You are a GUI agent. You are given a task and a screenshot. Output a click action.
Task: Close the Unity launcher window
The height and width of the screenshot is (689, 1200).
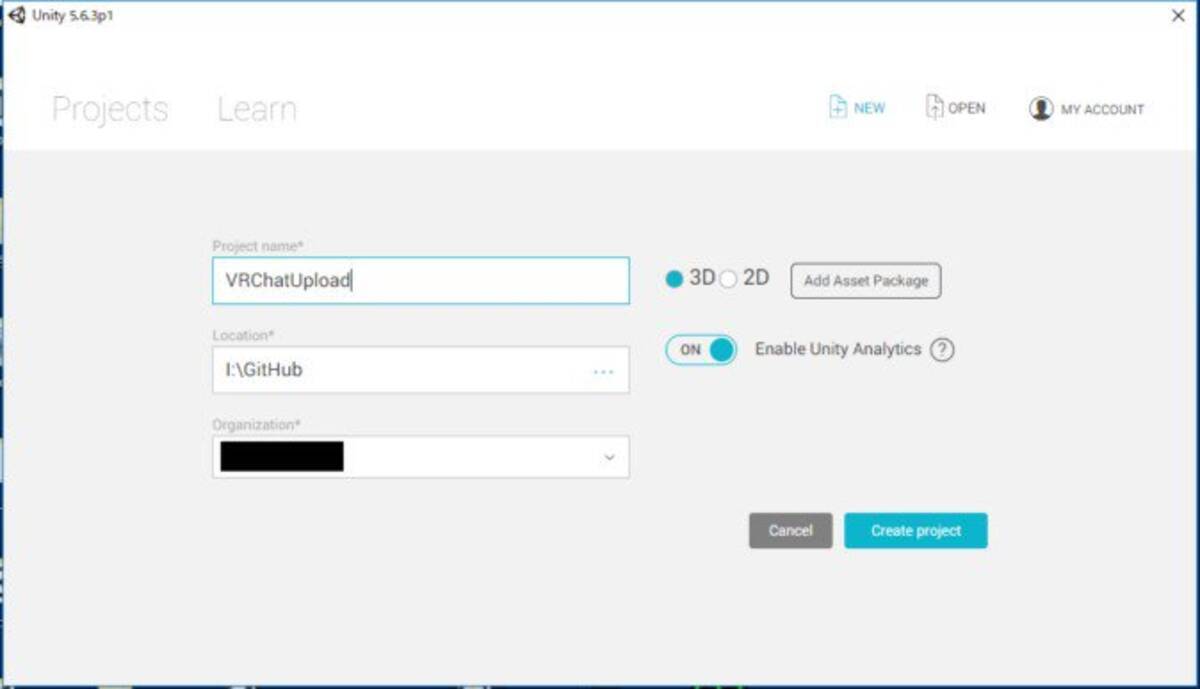click(x=1178, y=16)
